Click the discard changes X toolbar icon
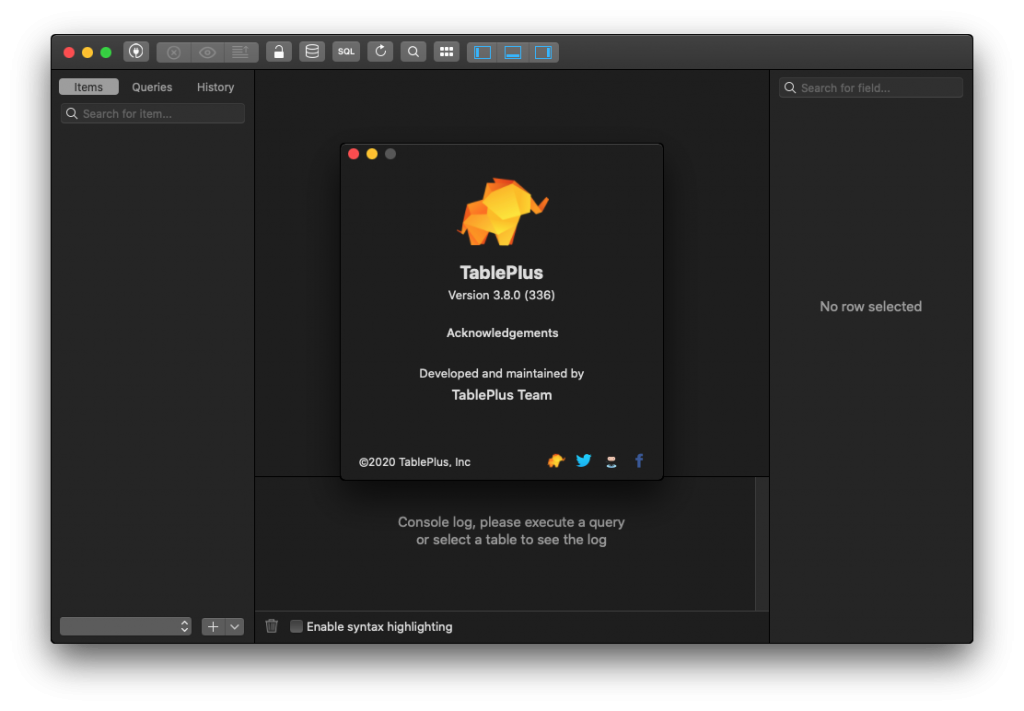 (x=174, y=52)
